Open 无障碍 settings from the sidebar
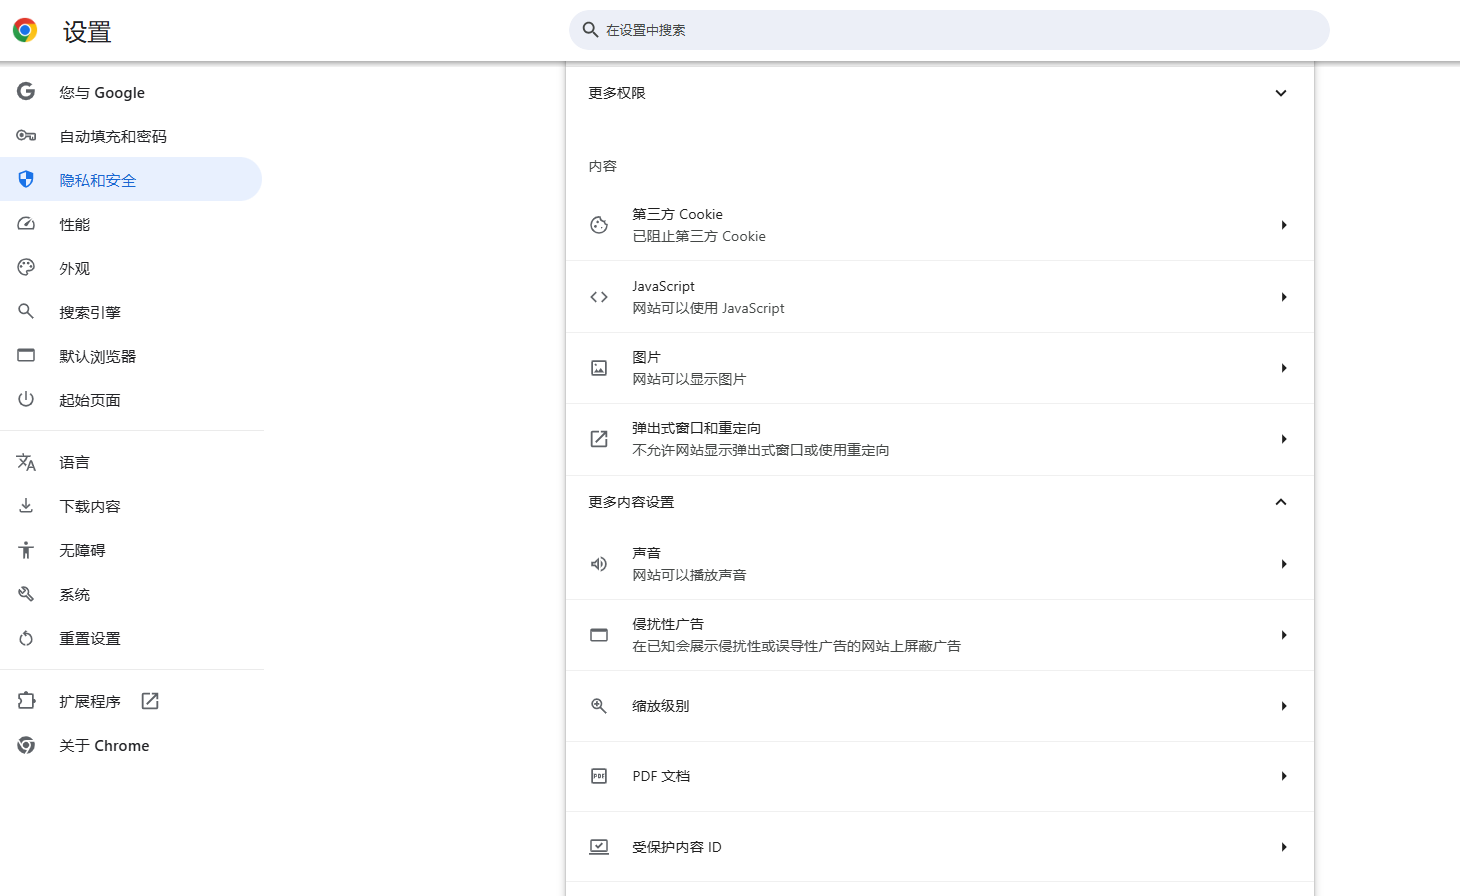 [131, 550]
